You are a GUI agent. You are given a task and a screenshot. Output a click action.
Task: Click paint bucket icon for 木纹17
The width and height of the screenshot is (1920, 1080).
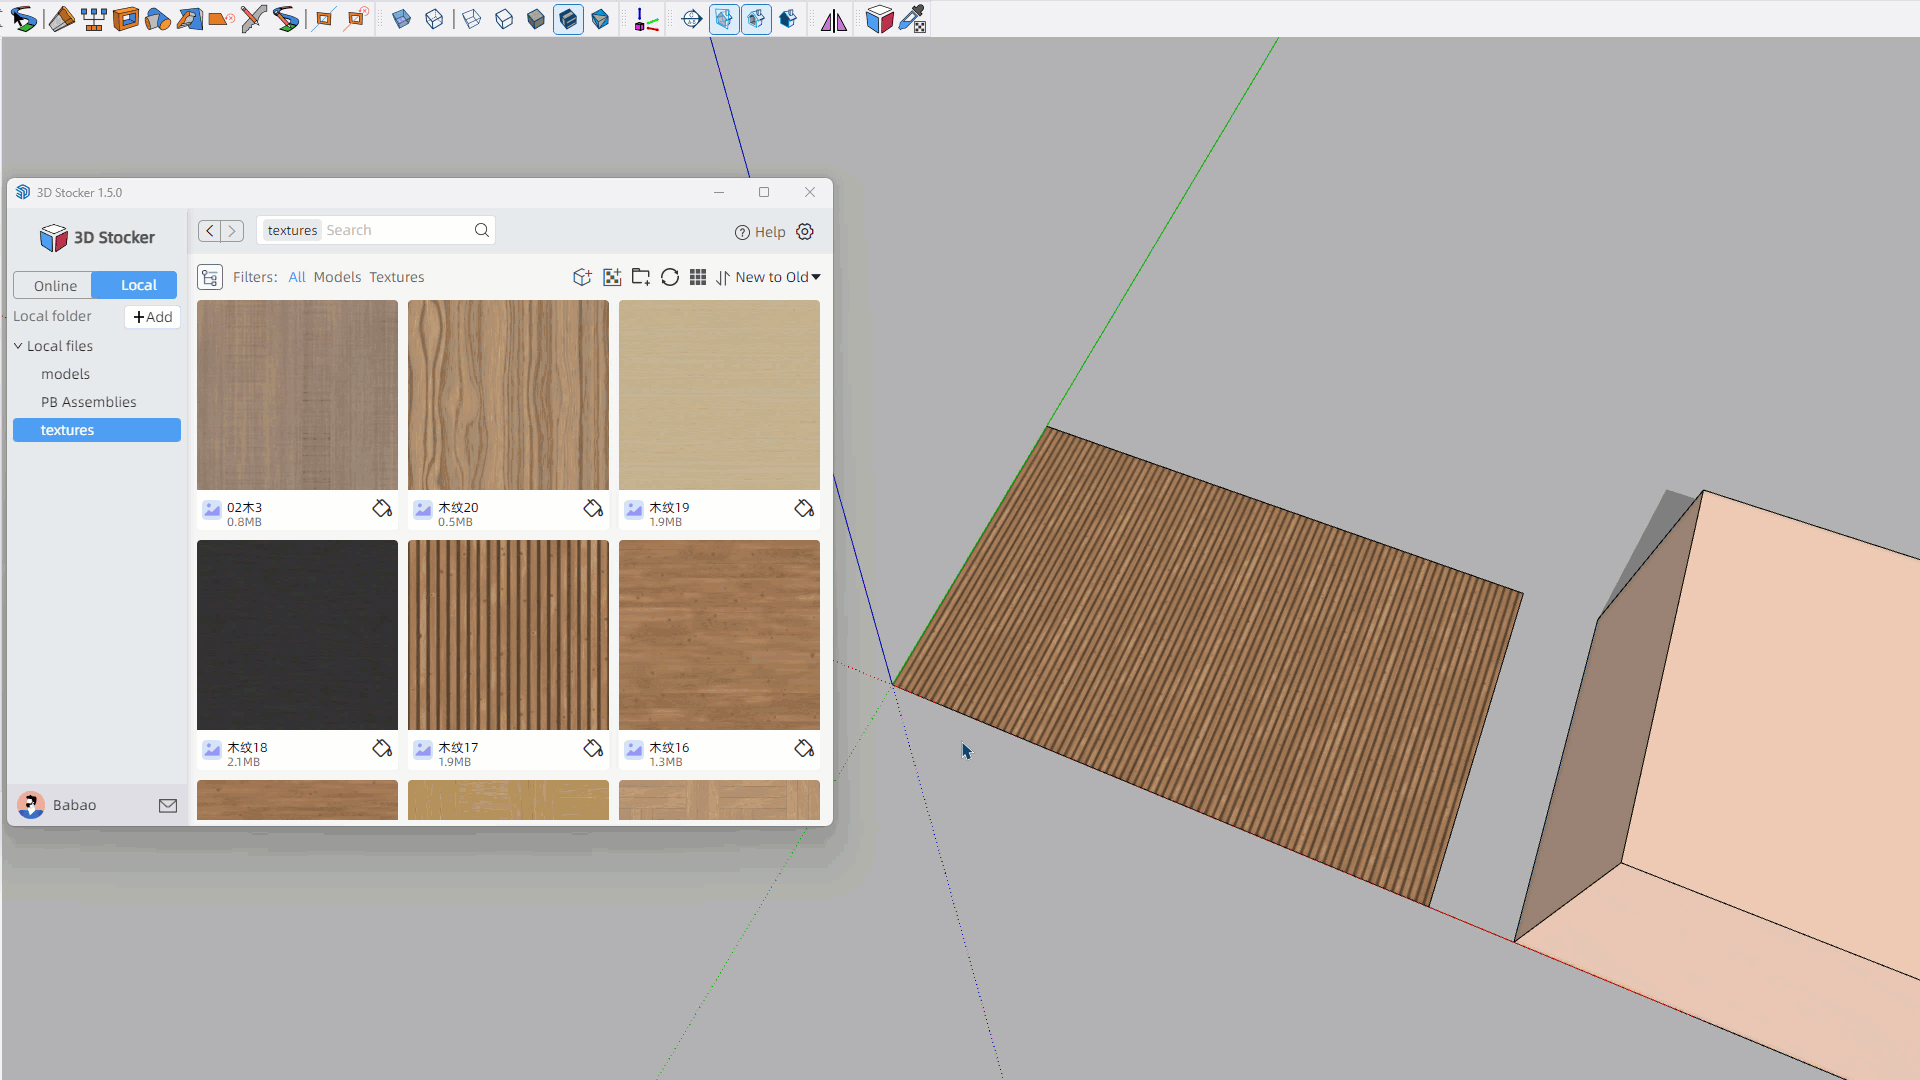593,748
